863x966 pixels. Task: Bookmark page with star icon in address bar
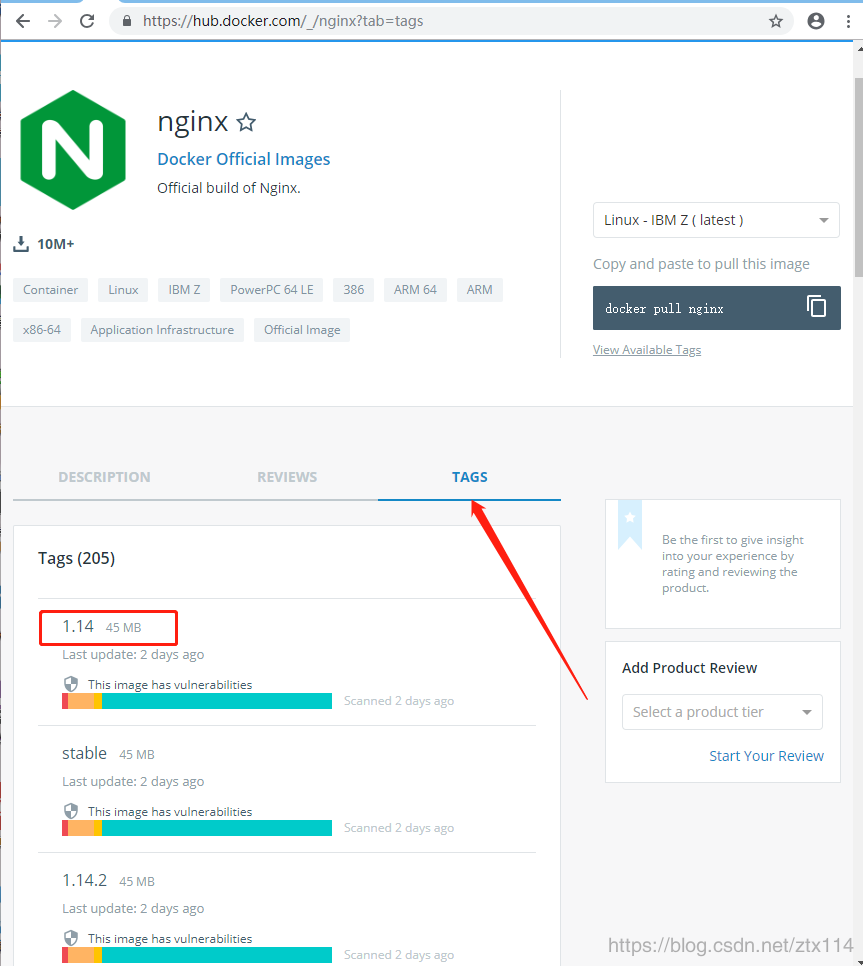(776, 21)
